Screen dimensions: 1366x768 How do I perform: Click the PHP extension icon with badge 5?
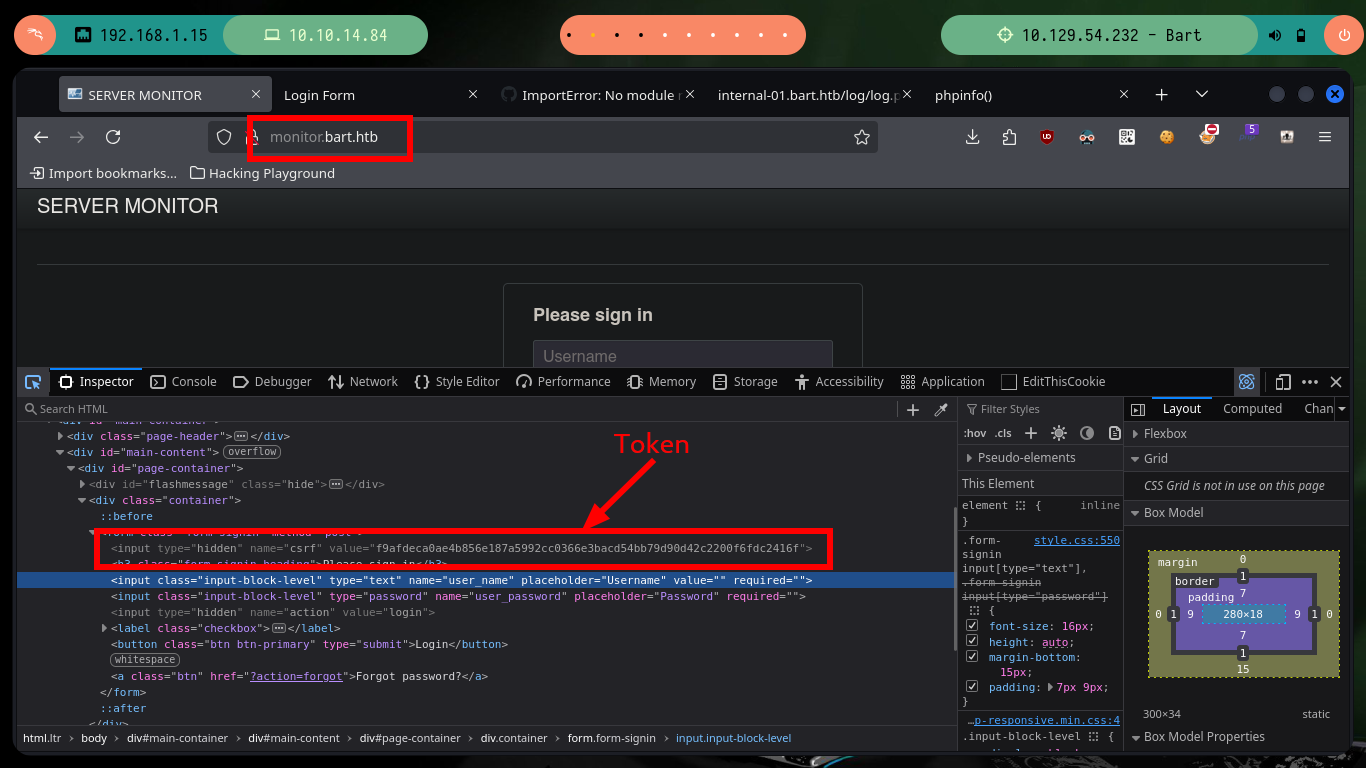pos(1247,134)
